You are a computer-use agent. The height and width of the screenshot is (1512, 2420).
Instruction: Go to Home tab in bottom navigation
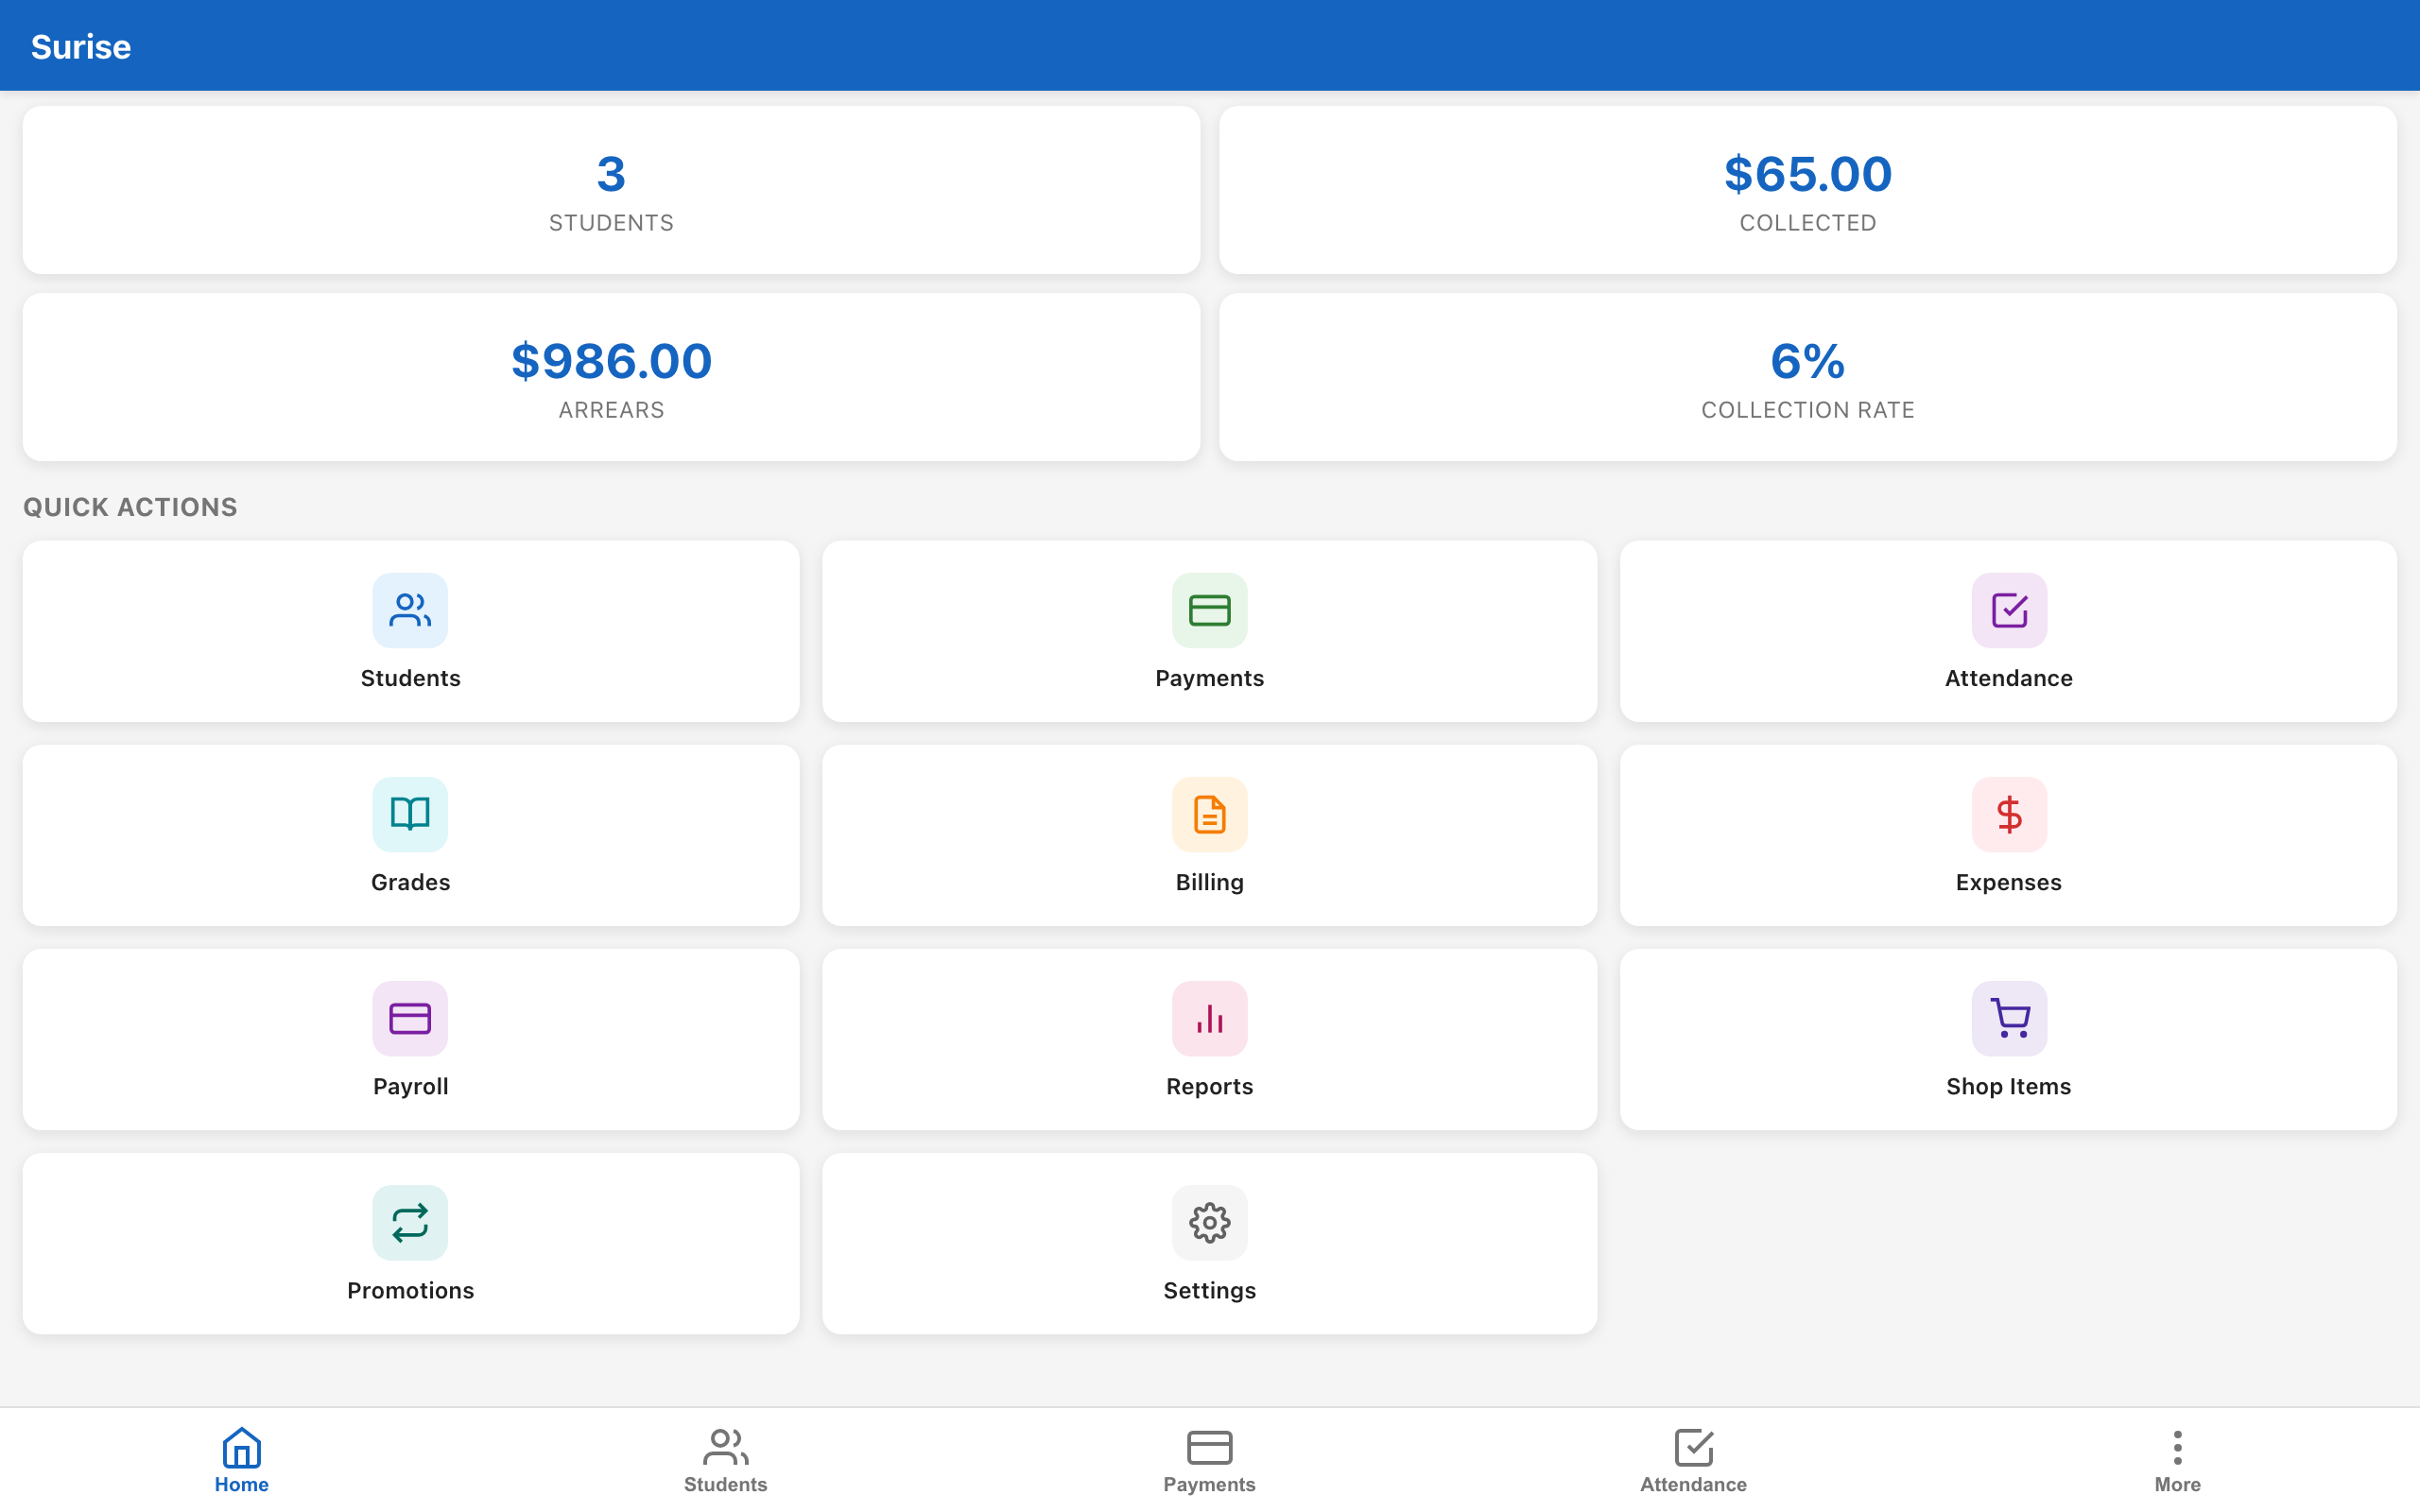click(x=242, y=1460)
